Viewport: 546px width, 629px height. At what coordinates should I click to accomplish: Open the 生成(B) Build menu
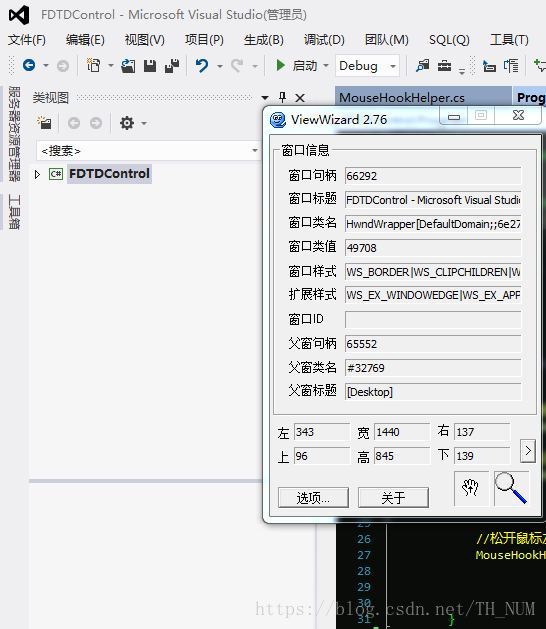264,40
